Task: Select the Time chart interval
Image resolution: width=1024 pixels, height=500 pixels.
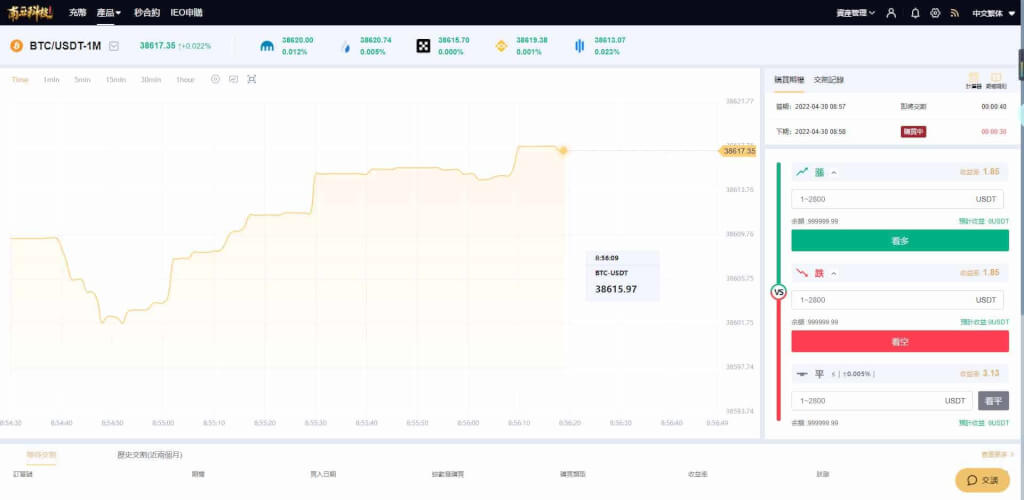Action: (x=20, y=80)
